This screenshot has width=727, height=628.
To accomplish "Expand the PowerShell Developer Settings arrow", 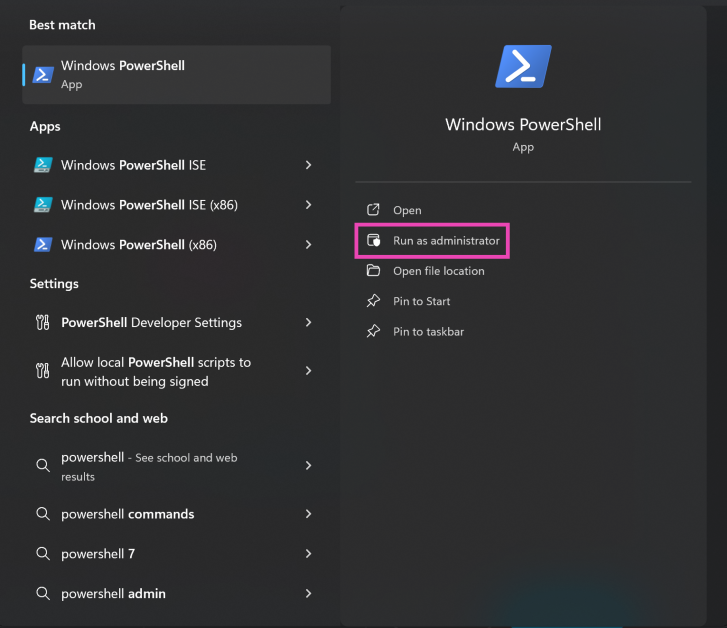I will 308,323.
